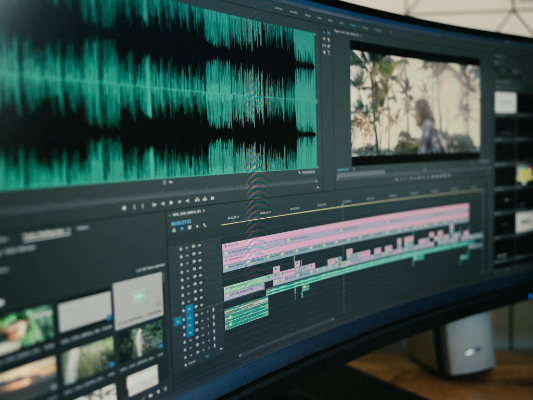Step back one frame in Source monitor
This screenshot has height=400, width=533.
coord(163,204)
